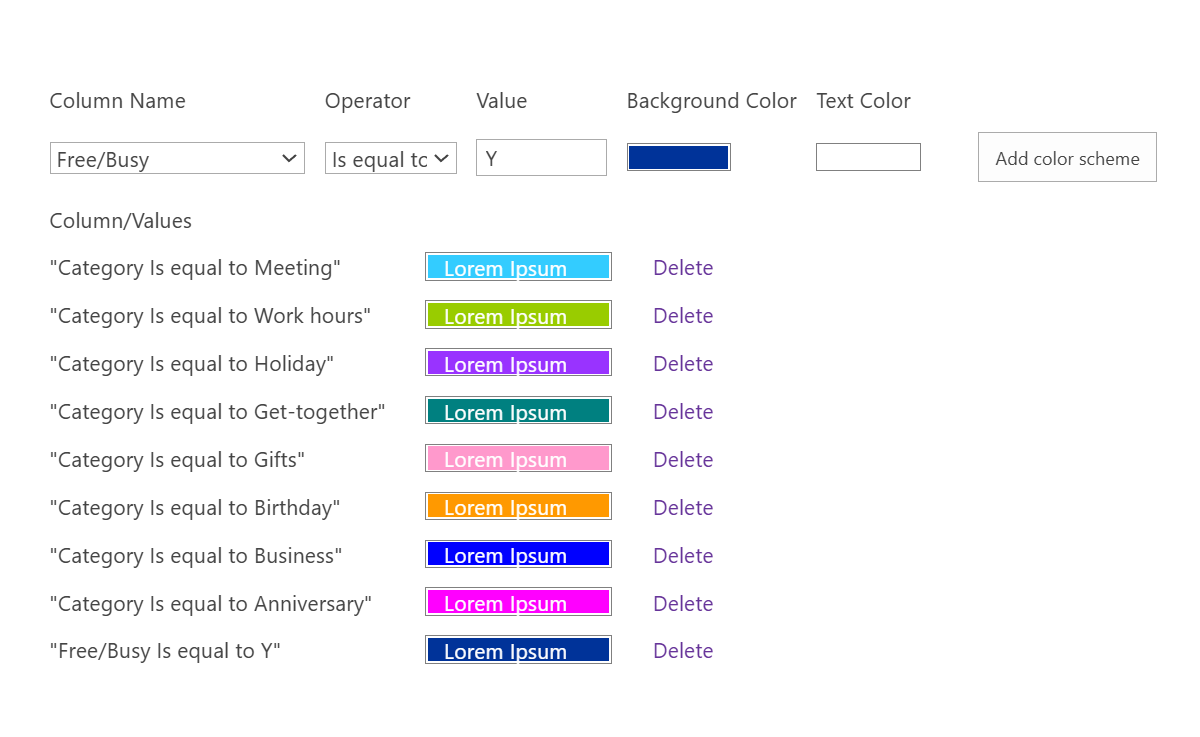Delete the Get-together color scheme
The width and height of the screenshot is (1200, 737).
683,412
